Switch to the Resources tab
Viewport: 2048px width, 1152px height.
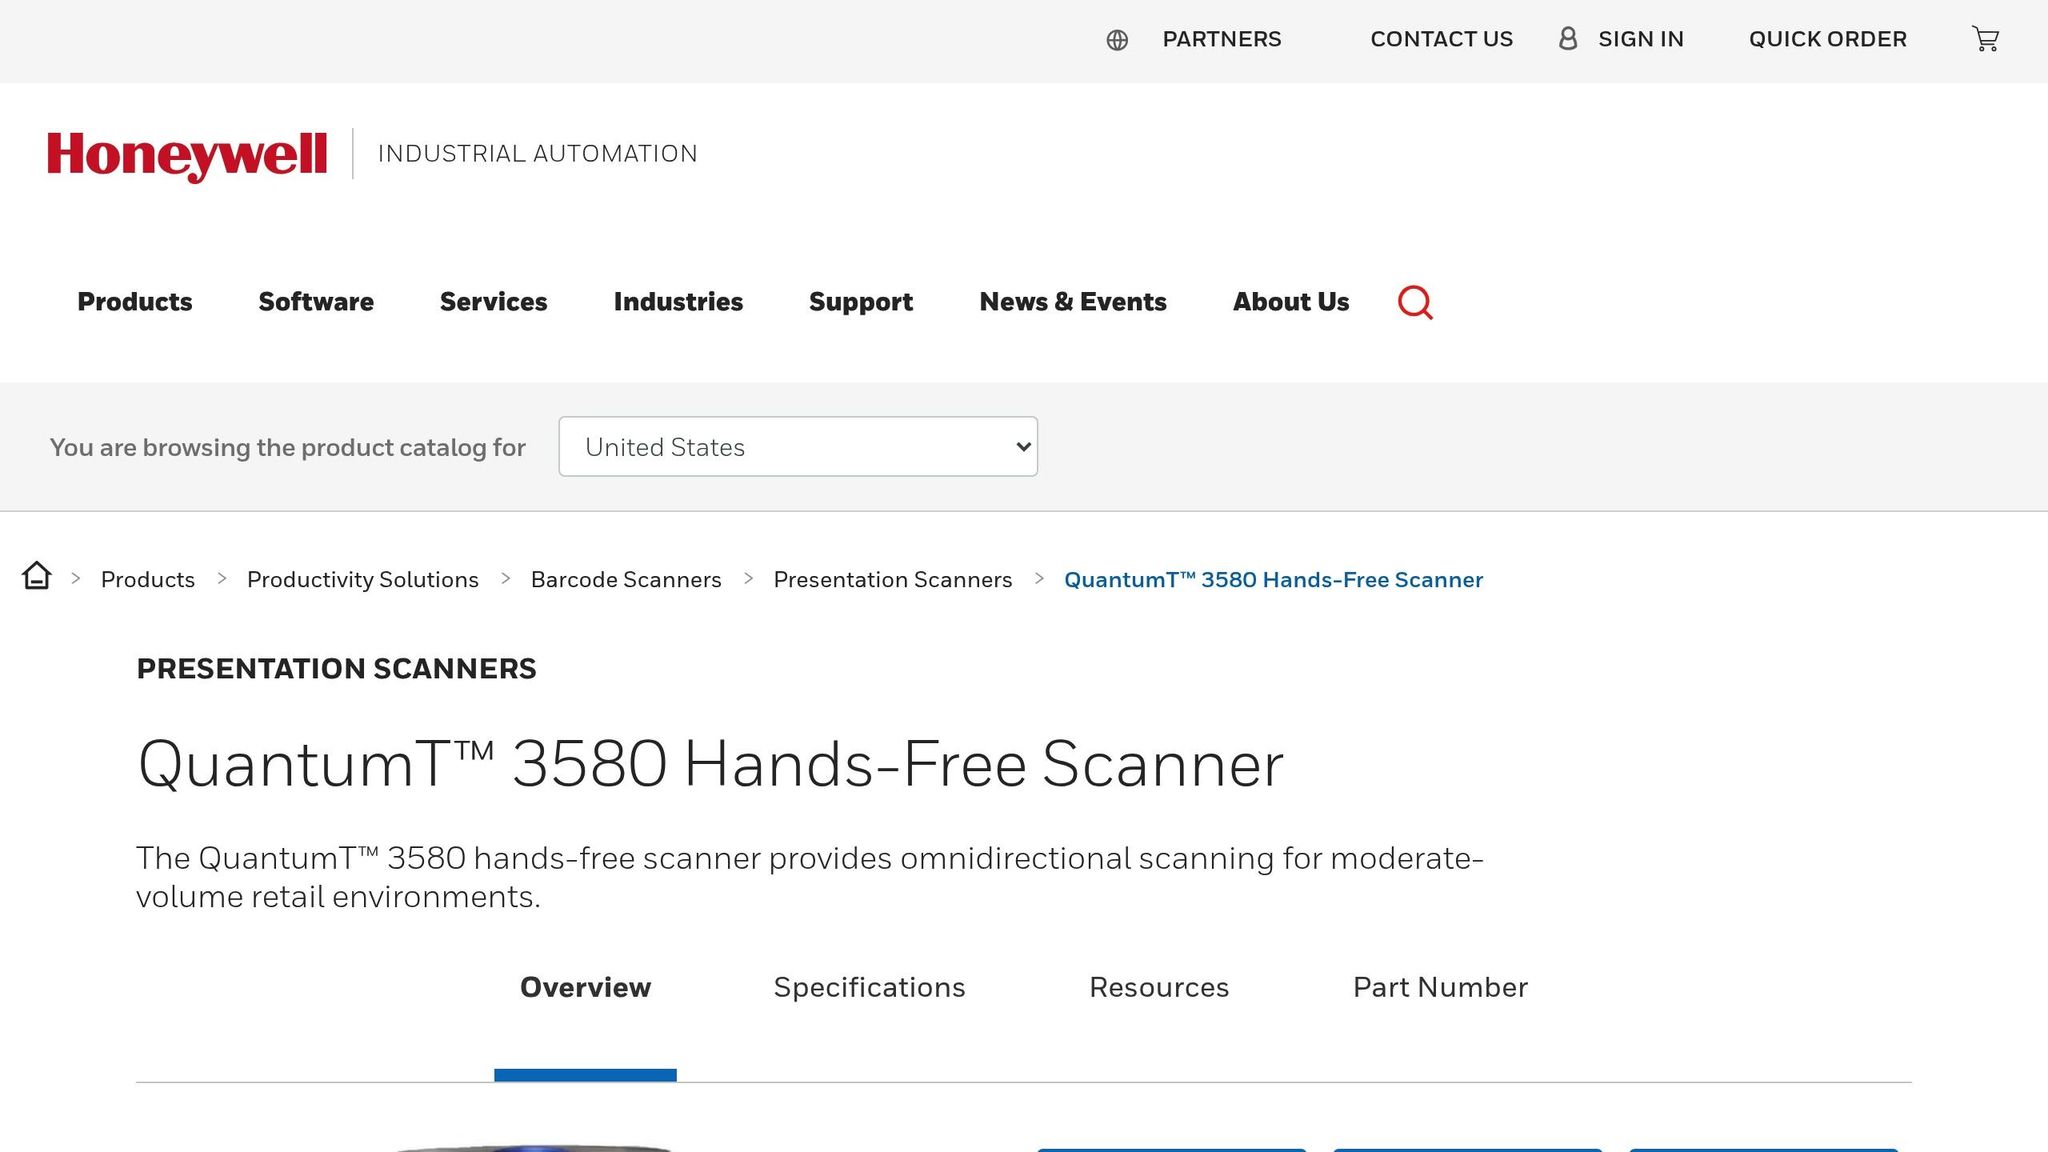1158,987
